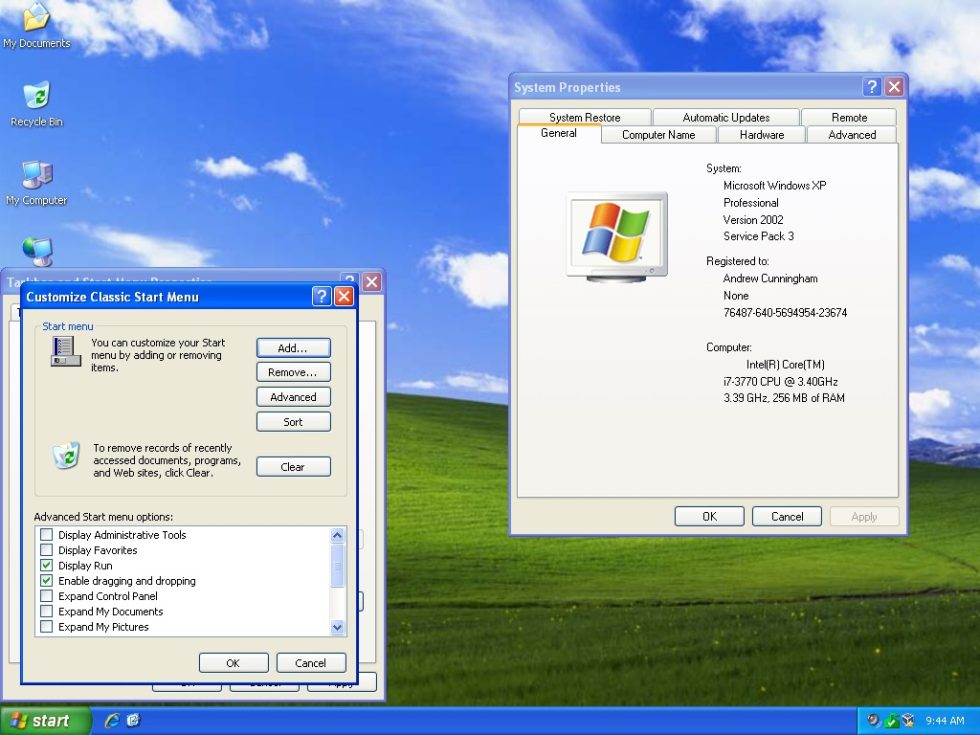Open Internet Explorer from the quick launch bar
980x735 pixels.
[111, 720]
